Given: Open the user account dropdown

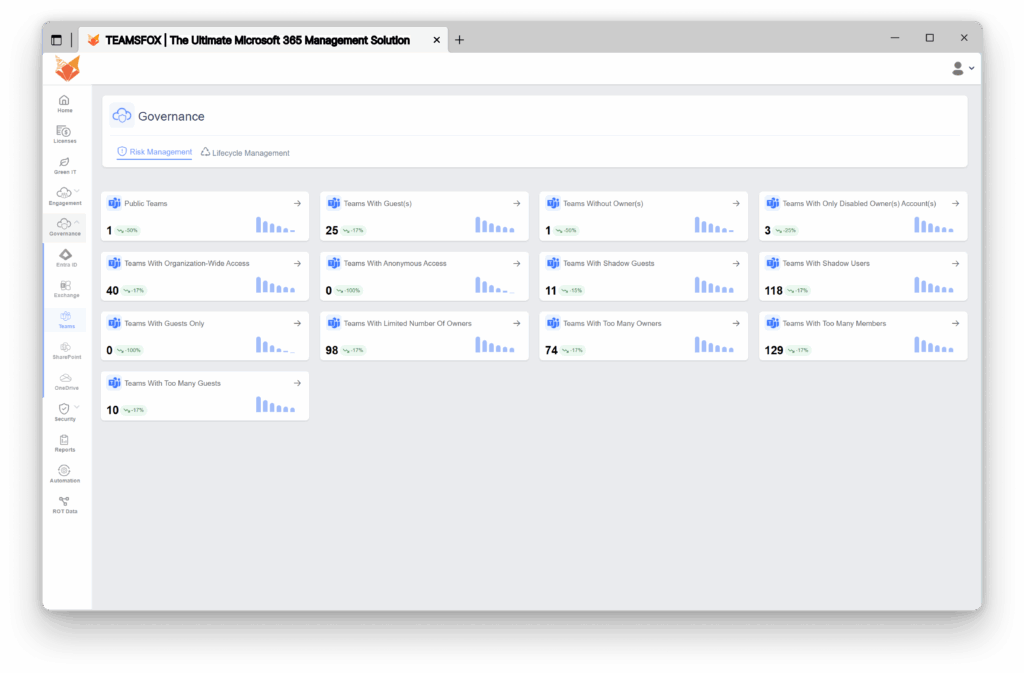Looking at the screenshot, I should (961, 68).
